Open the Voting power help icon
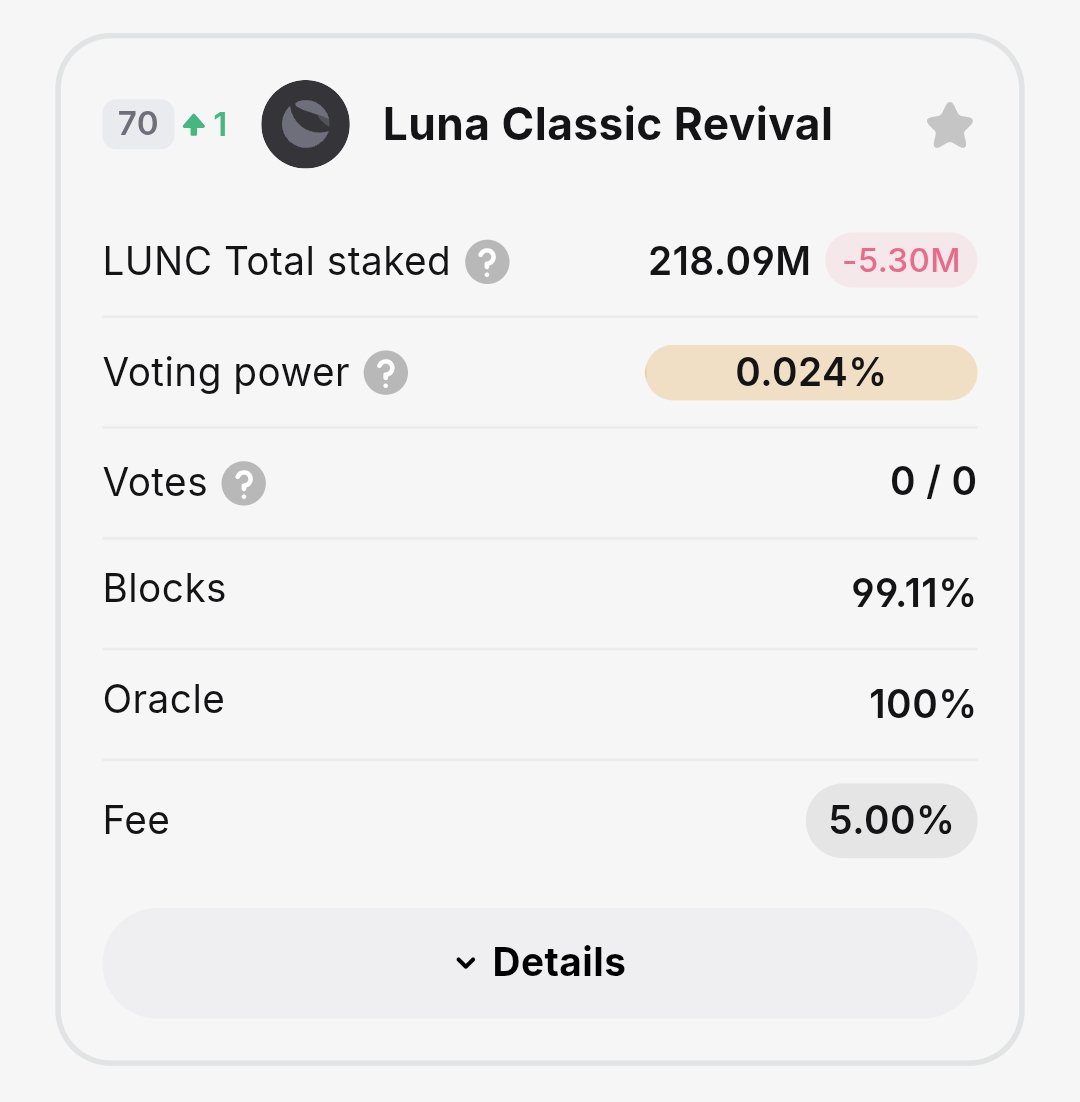This screenshot has width=1080, height=1102. (x=385, y=372)
